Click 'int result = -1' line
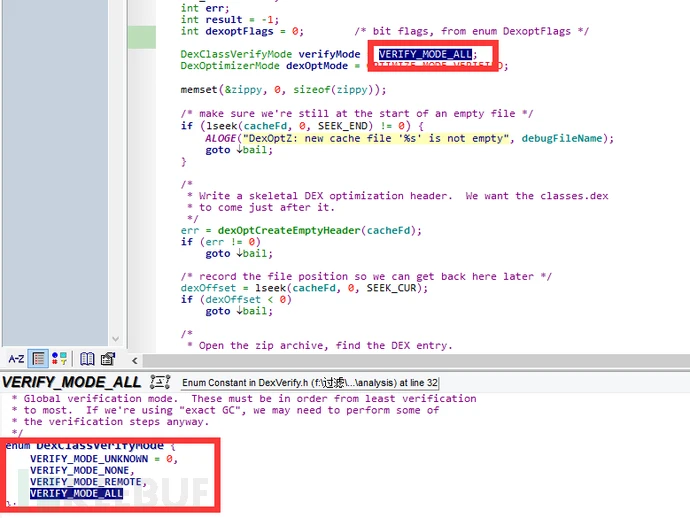The image size is (690, 518). click(x=229, y=20)
